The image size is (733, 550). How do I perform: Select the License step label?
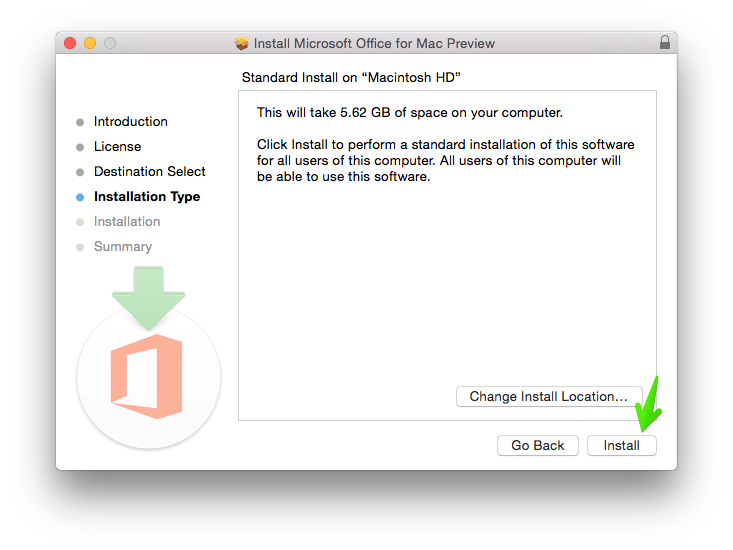coord(117,146)
